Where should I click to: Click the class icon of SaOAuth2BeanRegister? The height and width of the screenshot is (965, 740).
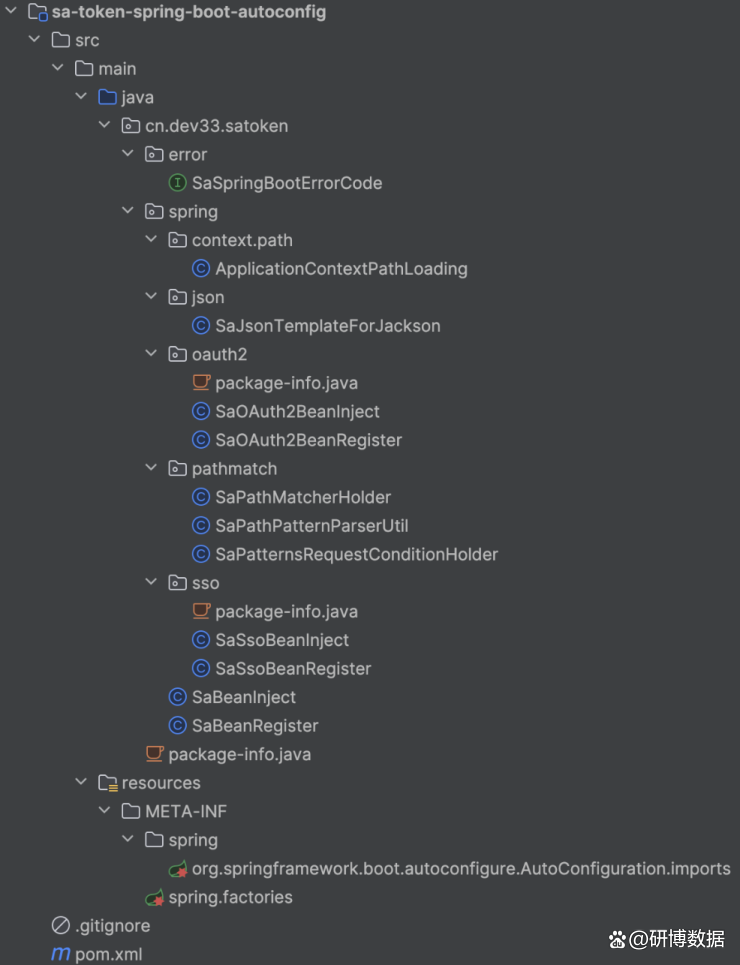tap(201, 440)
